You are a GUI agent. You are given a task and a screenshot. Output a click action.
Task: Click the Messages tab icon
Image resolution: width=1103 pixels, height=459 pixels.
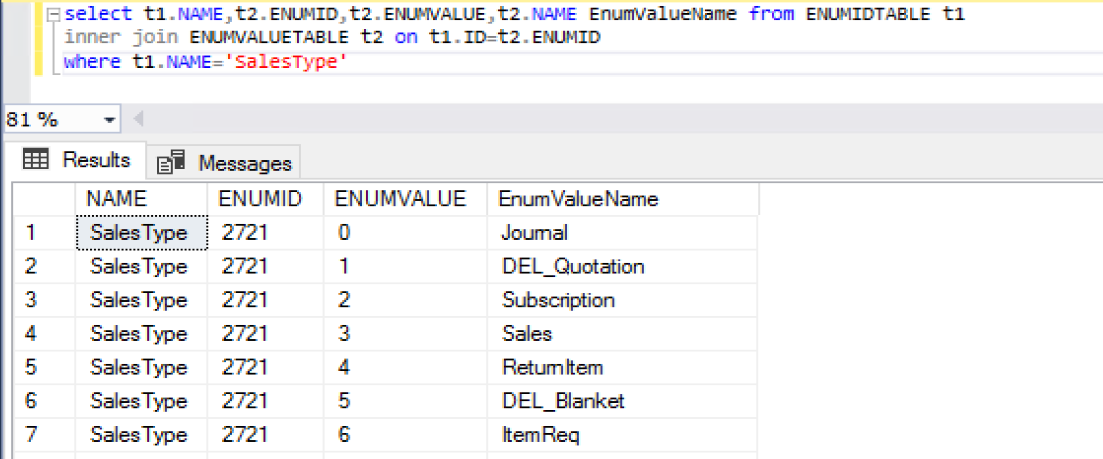click(x=172, y=162)
